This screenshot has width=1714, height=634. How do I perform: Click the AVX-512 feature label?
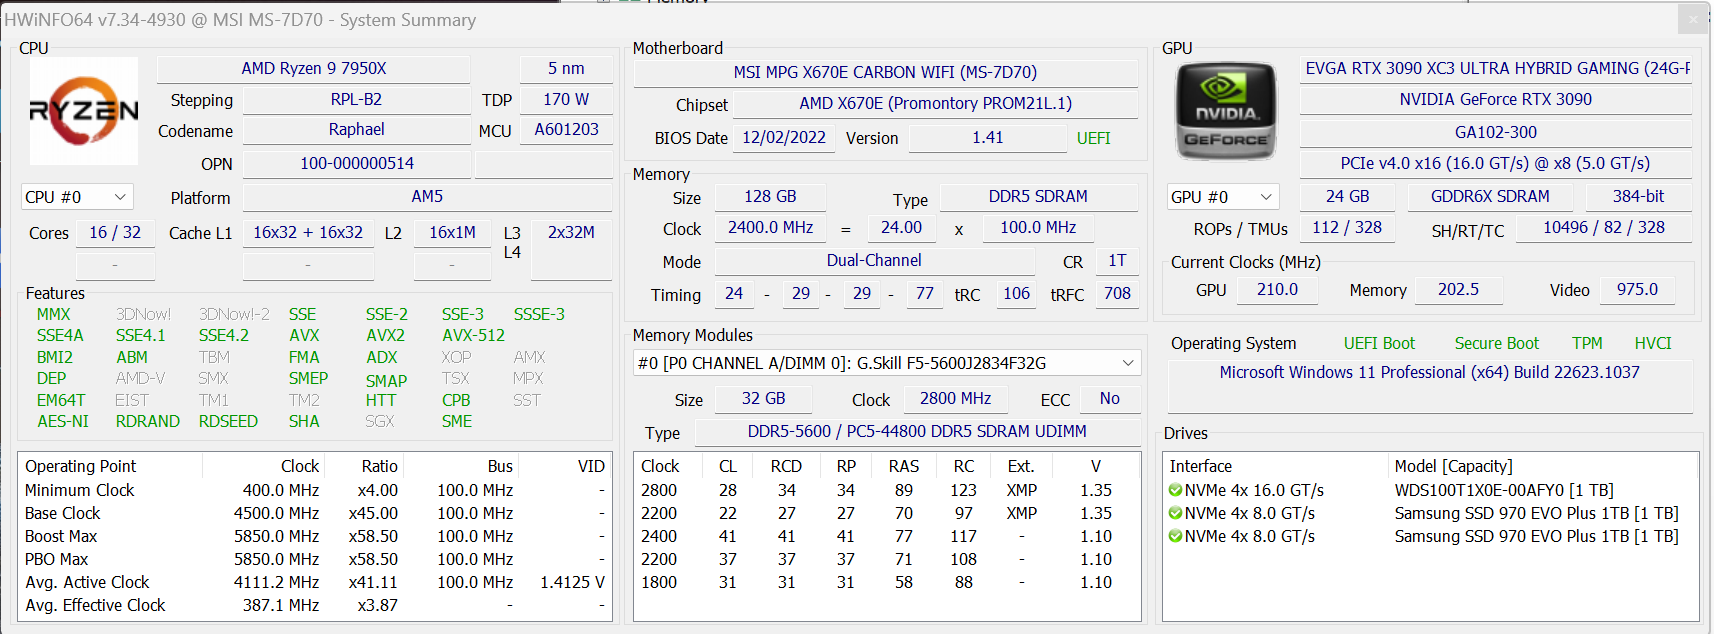(474, 336)
